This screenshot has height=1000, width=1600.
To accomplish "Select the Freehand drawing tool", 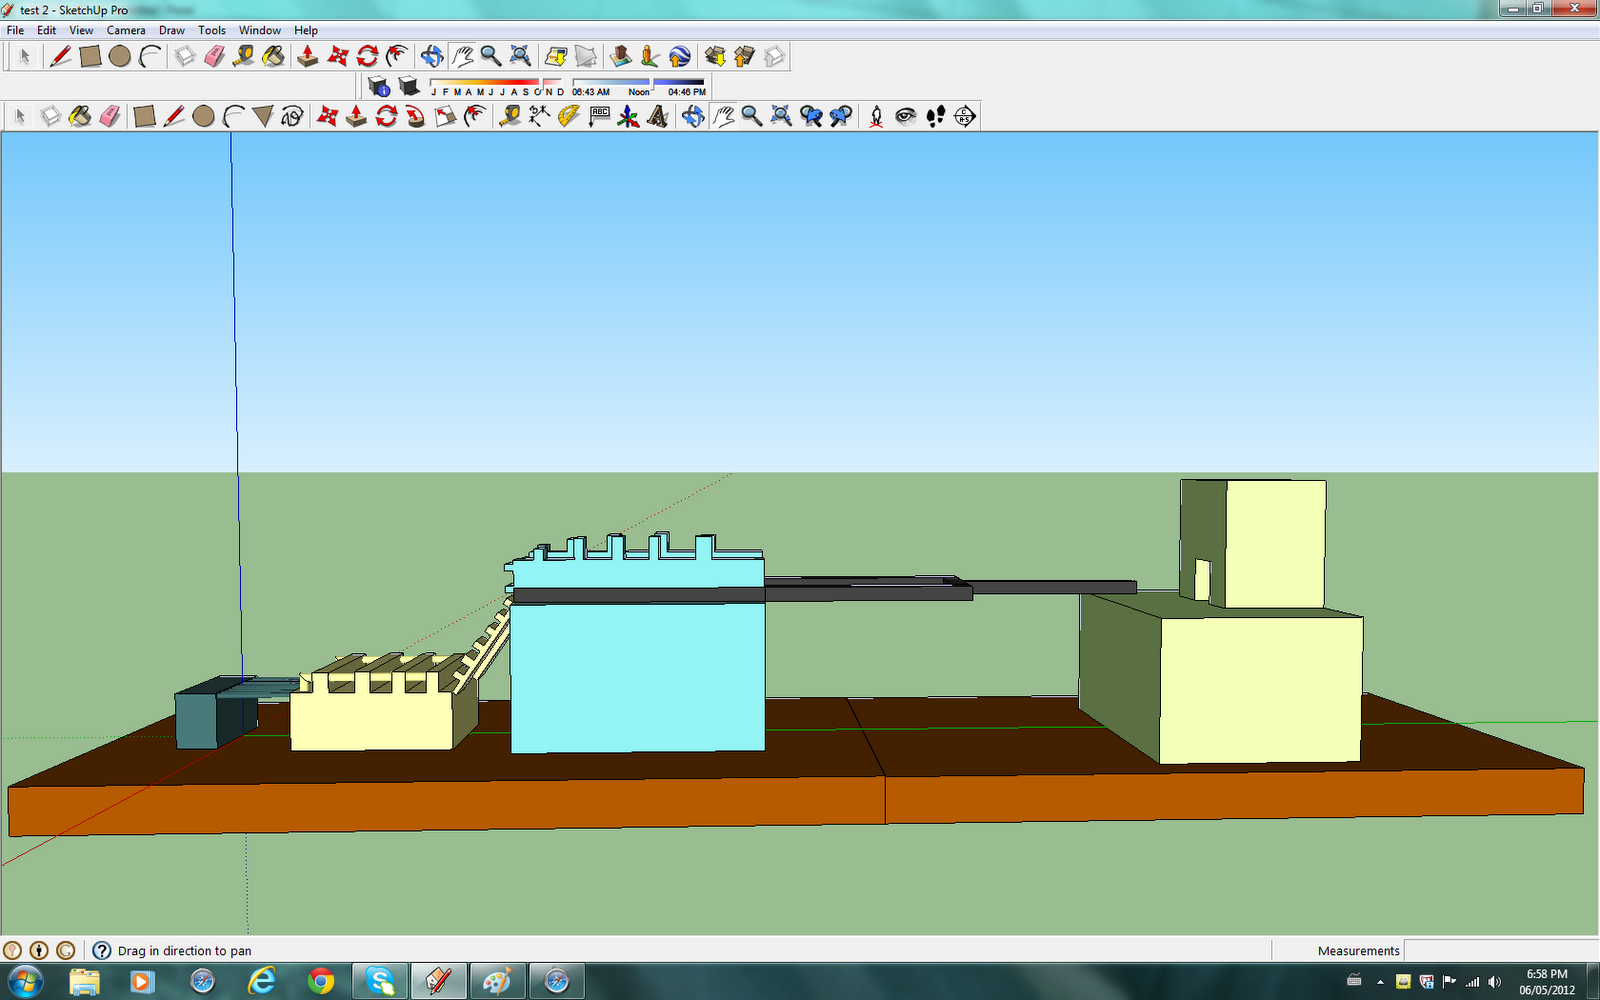I will 292,117.
